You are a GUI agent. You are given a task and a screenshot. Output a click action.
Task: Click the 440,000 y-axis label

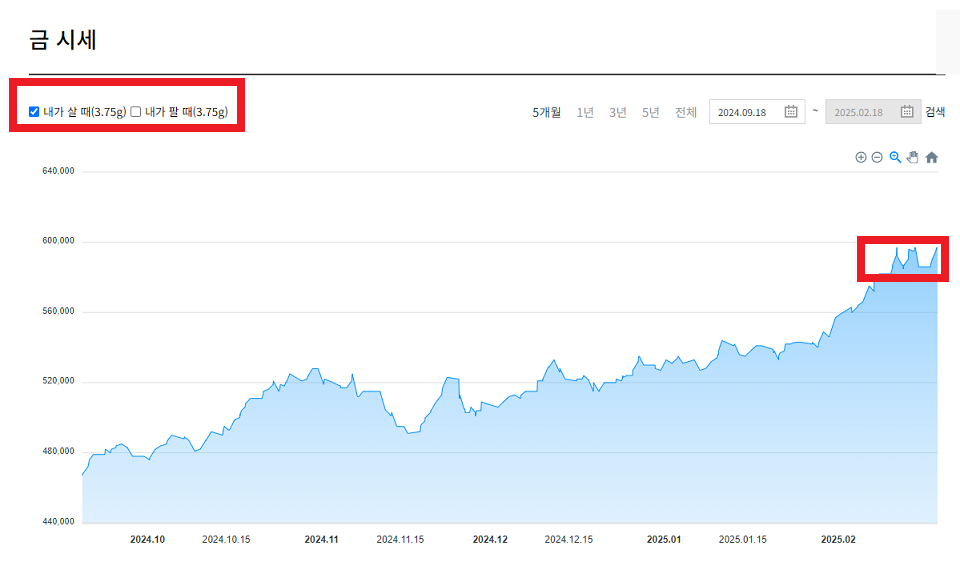[x=58, y=521]
